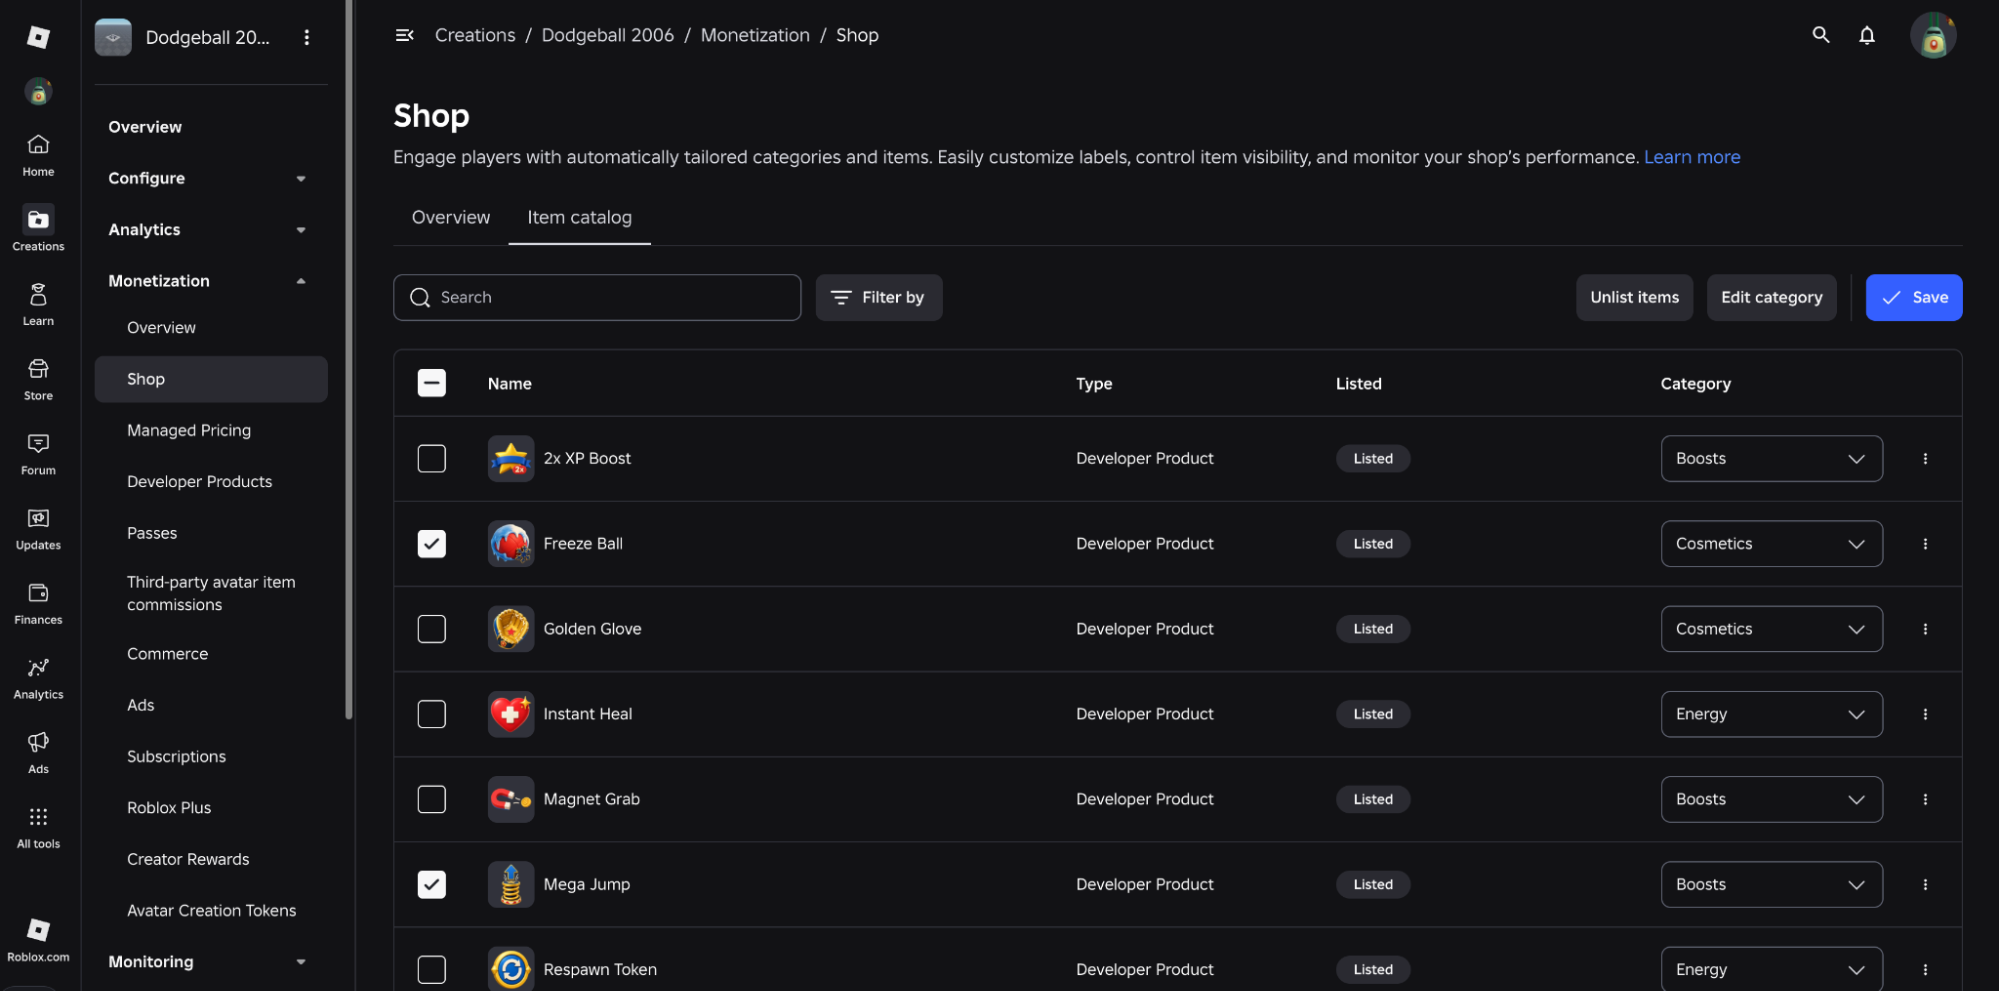This screenshot has width=1999, height=991.
Task: Open more options for Freeze Ball row
Action: click(x=1925, y=544)
